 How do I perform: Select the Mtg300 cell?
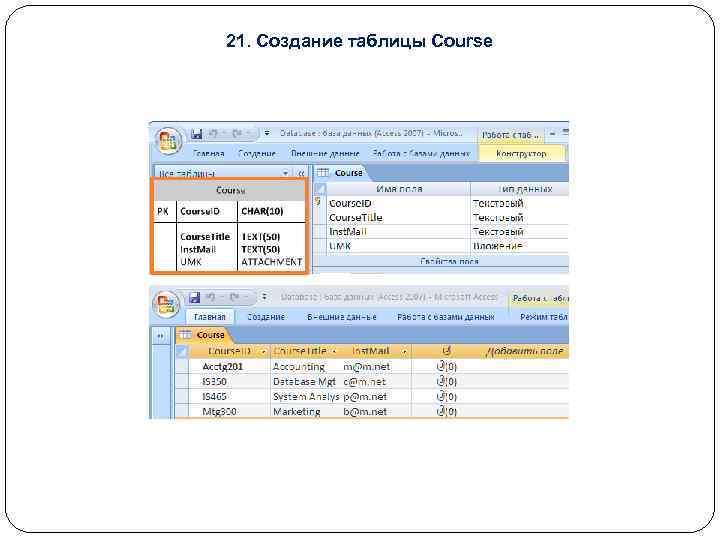click(219, 412)
